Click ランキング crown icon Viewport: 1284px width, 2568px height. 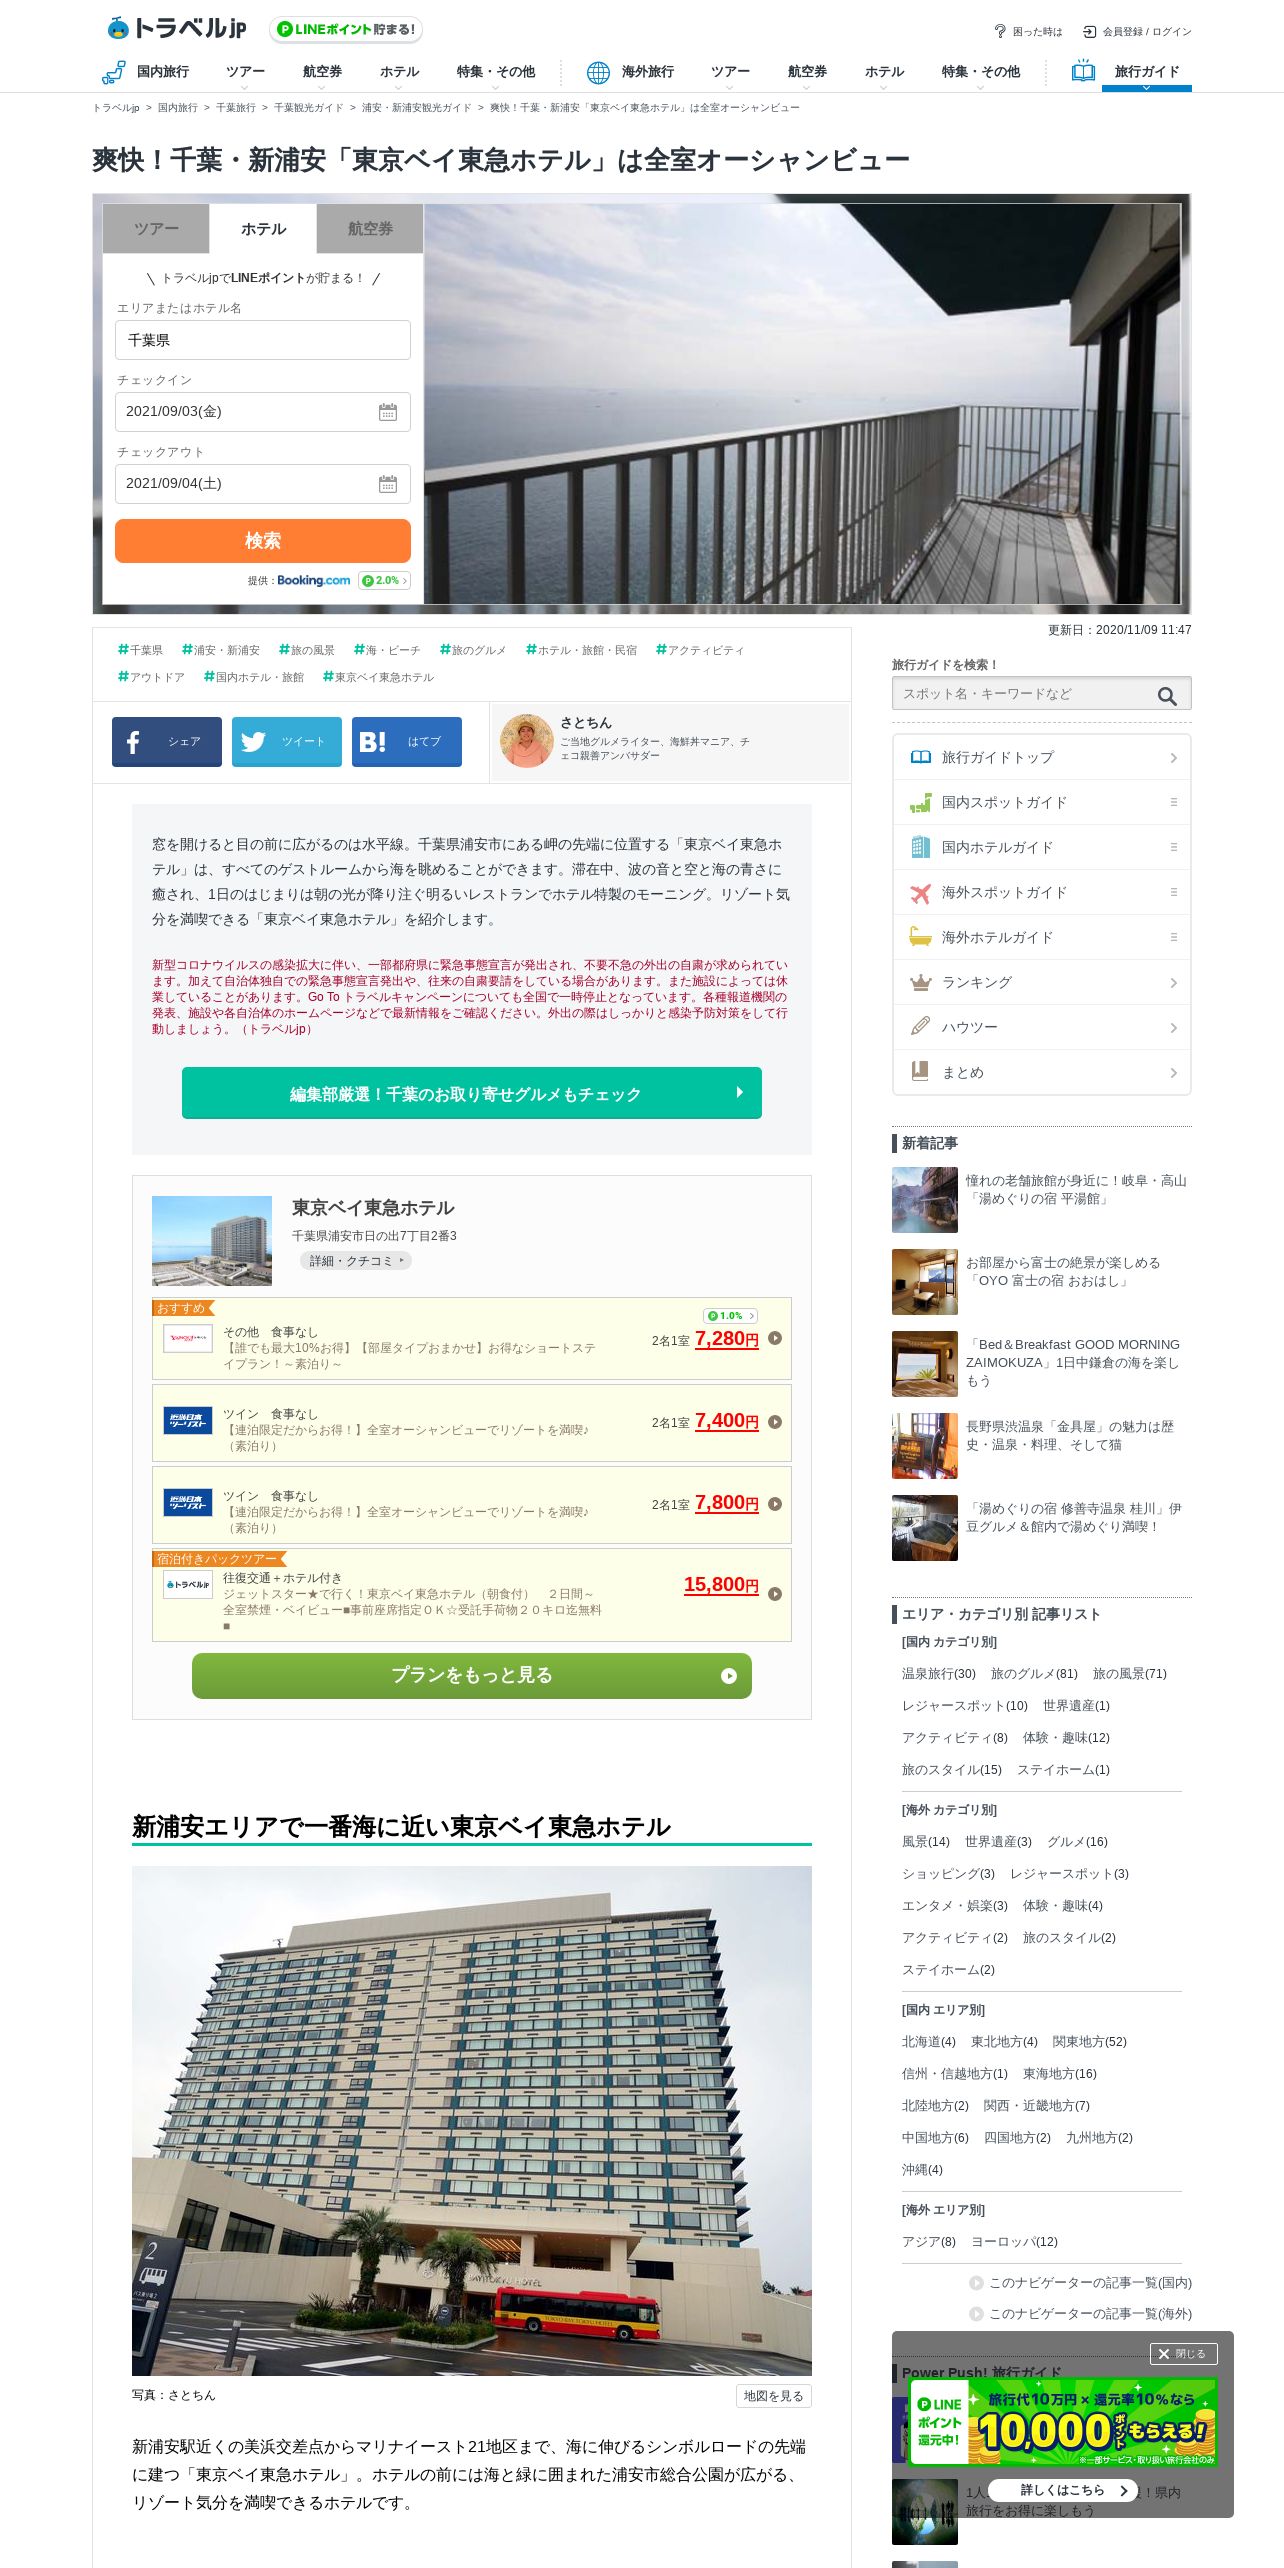pos(920,982)
